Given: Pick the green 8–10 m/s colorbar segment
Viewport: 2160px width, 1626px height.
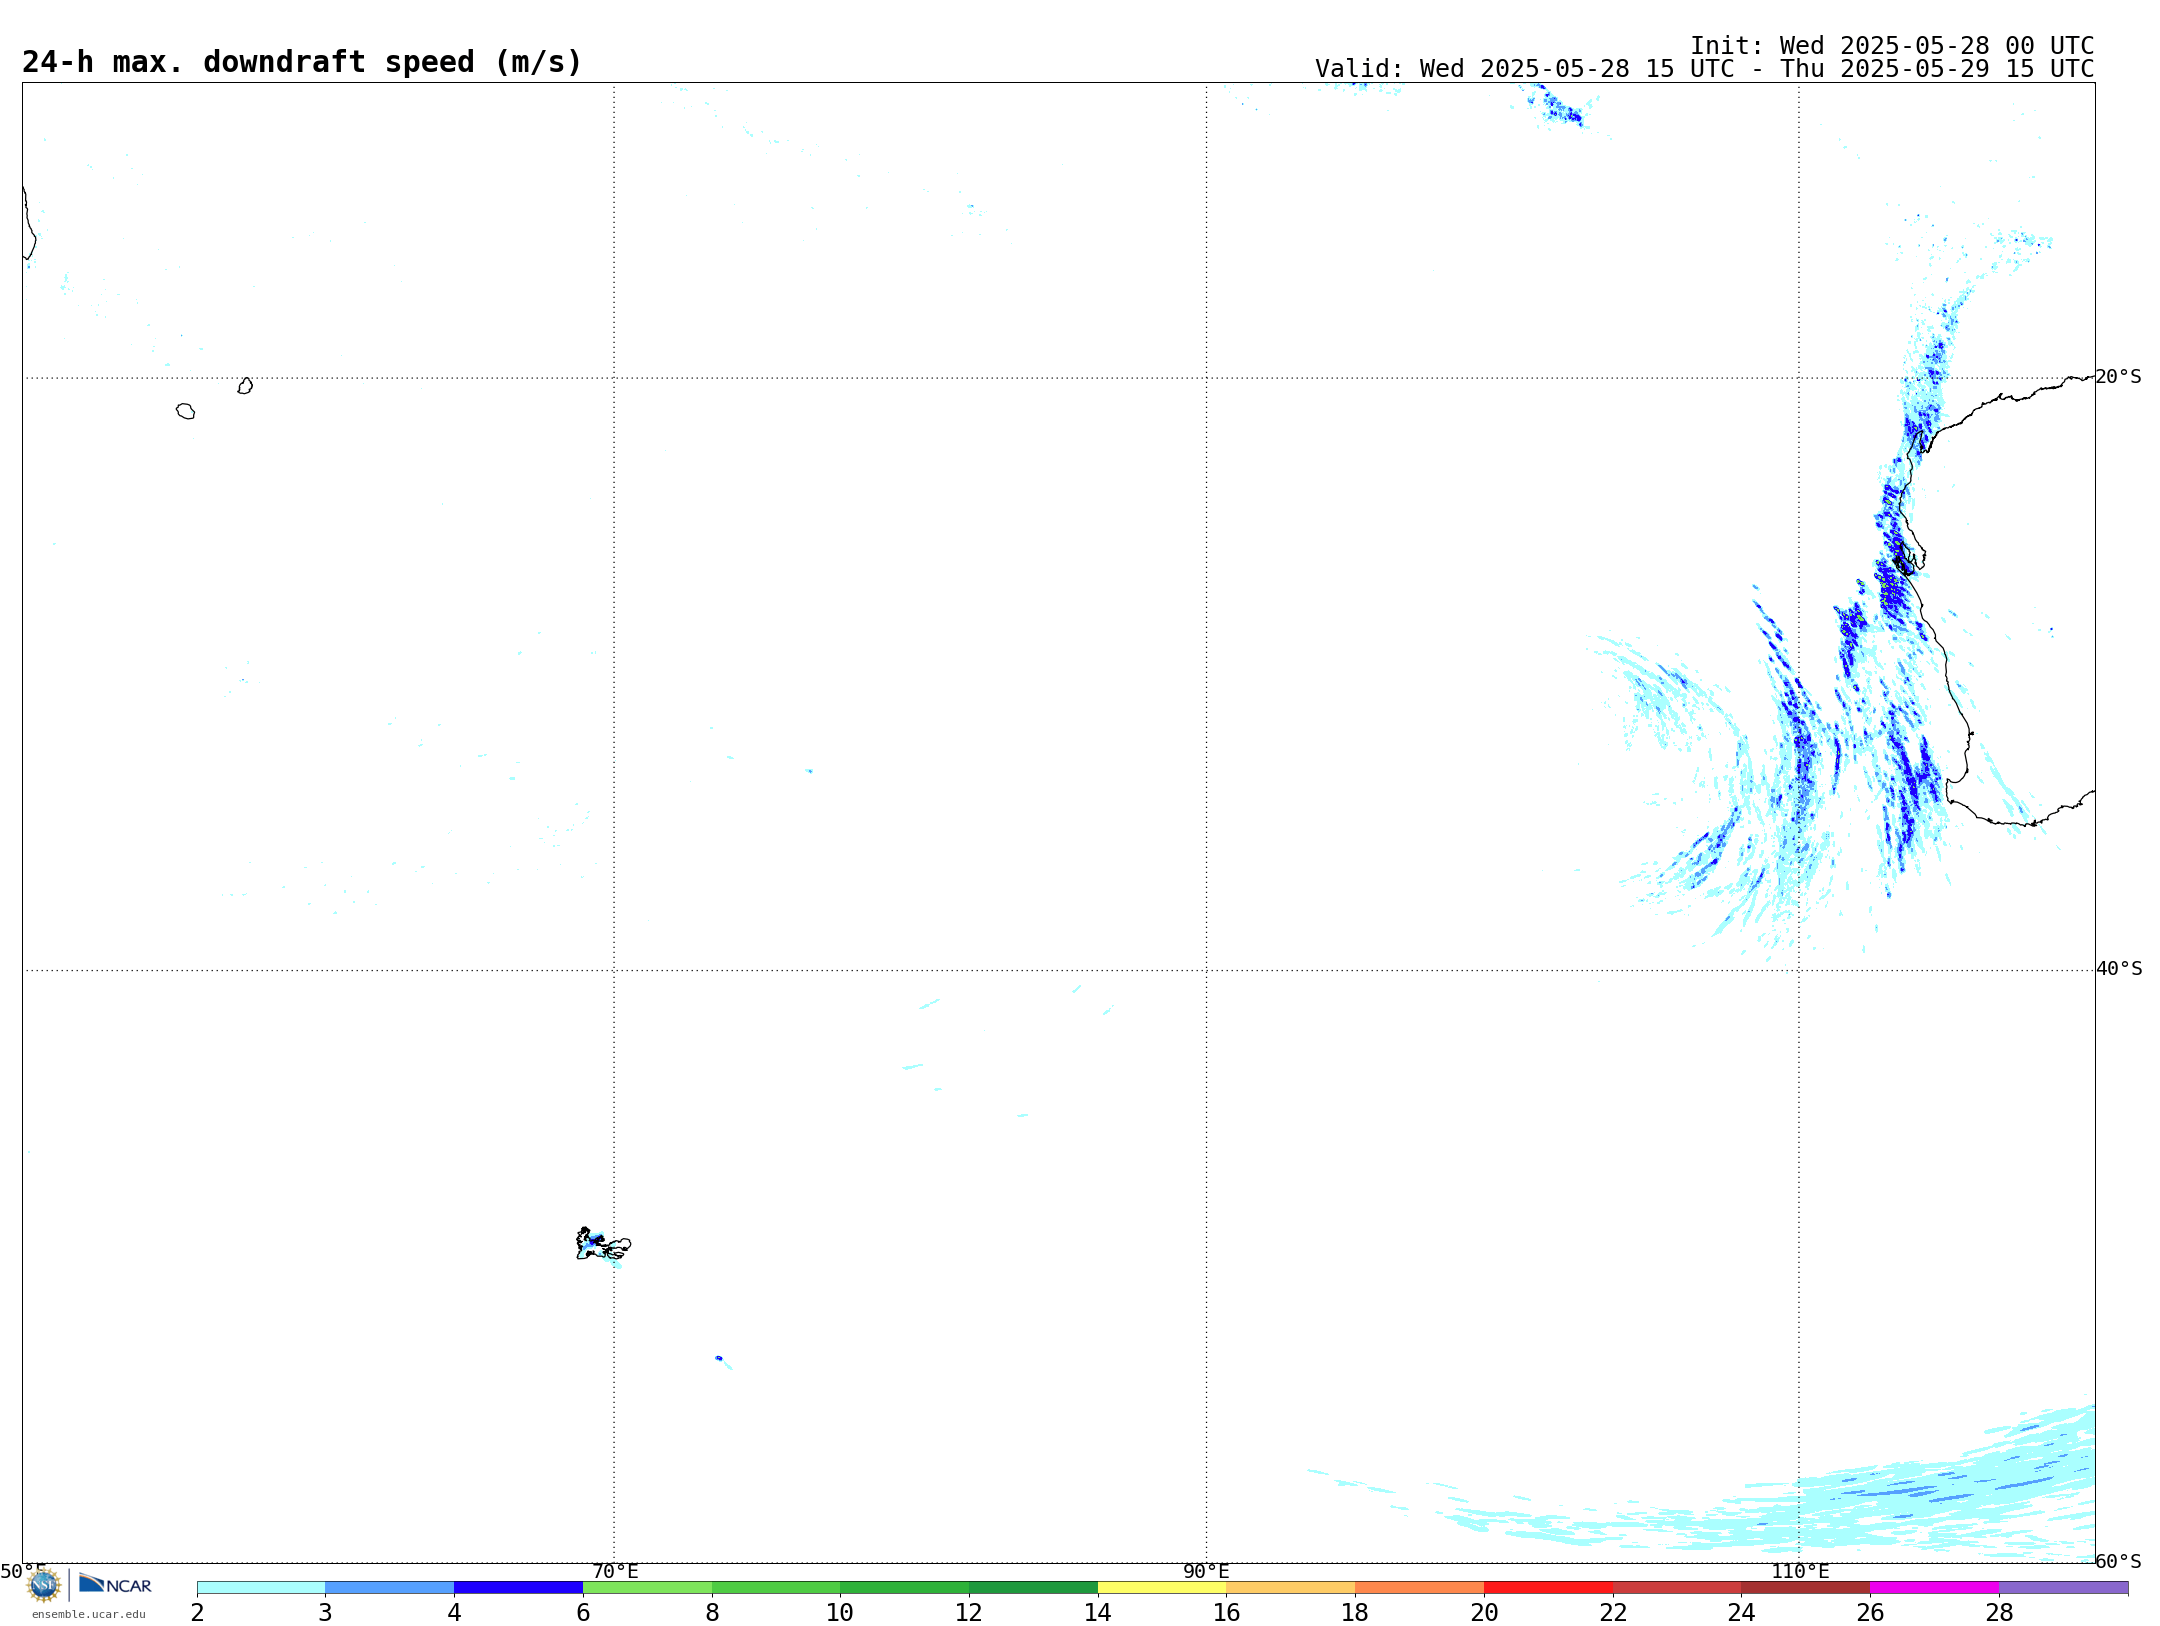Looking at the screenshot, I should pos(776,1587).
